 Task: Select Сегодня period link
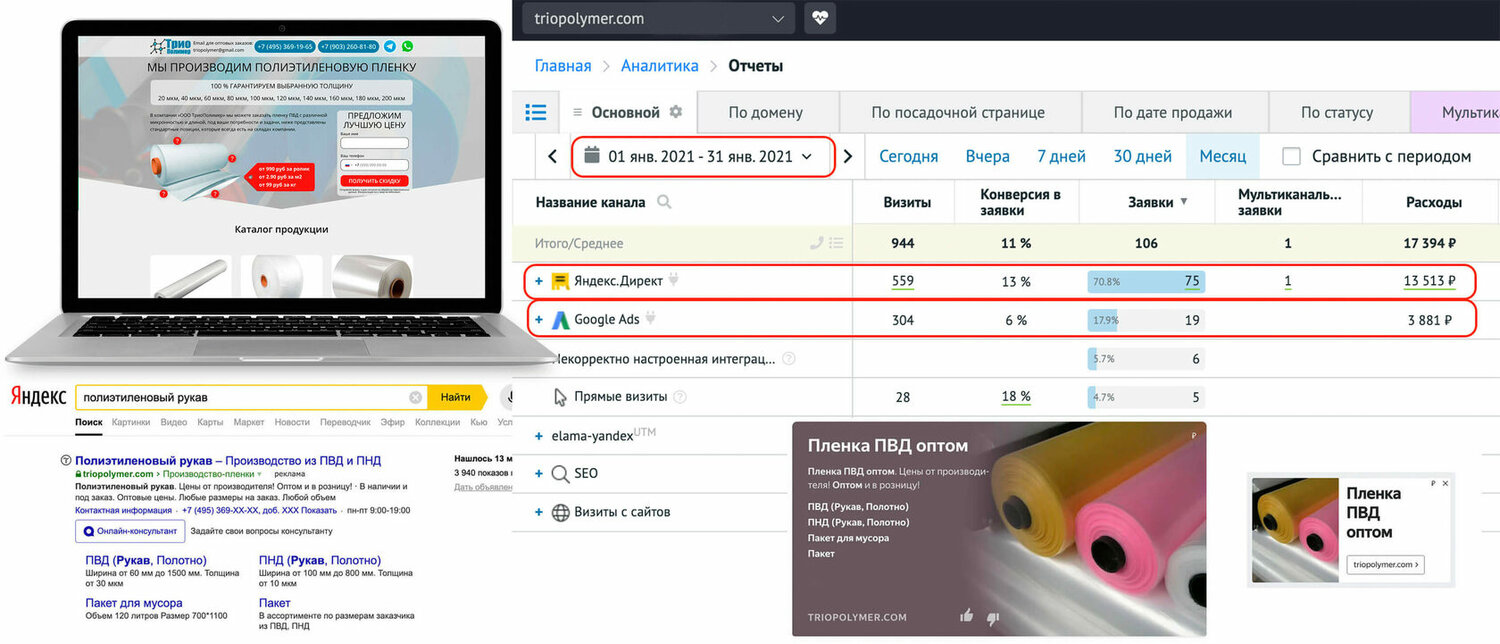tap(908, 156)
